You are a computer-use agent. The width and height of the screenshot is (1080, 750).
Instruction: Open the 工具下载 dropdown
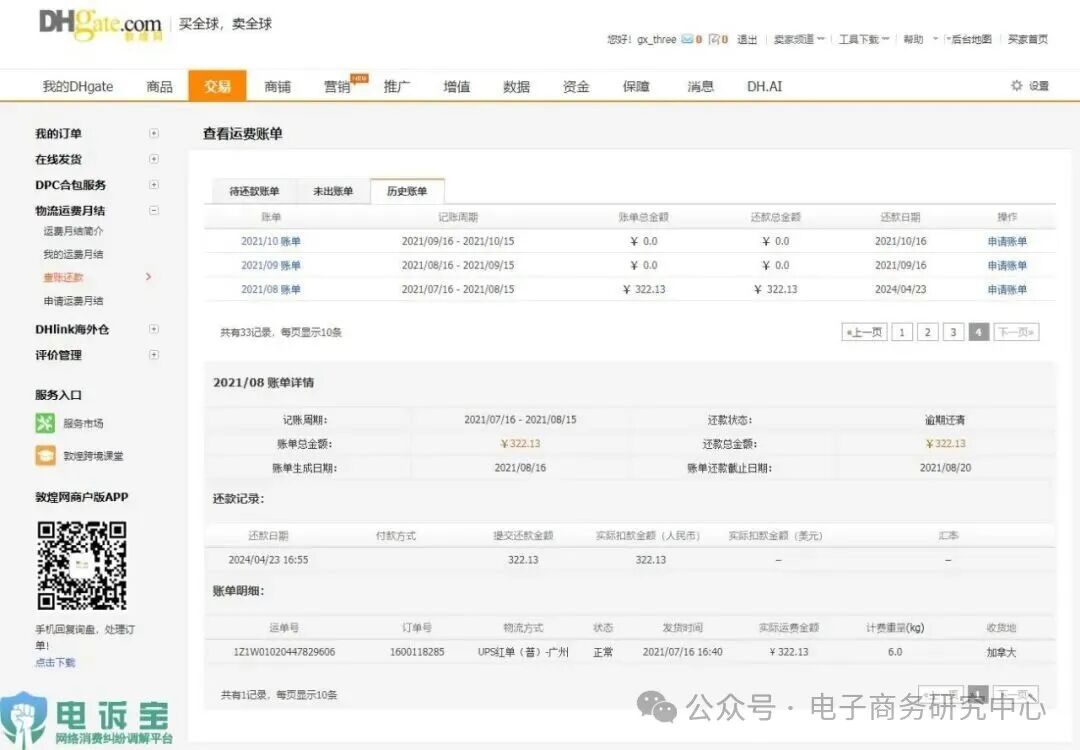[x=860, y=38]
